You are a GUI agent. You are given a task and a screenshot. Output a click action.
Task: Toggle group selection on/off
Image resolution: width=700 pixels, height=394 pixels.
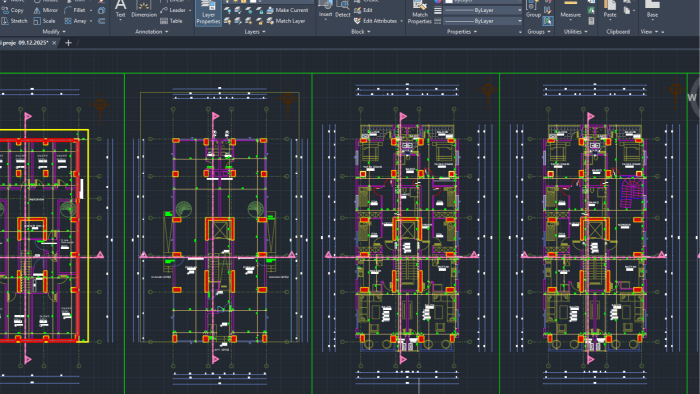pos(548,21)
